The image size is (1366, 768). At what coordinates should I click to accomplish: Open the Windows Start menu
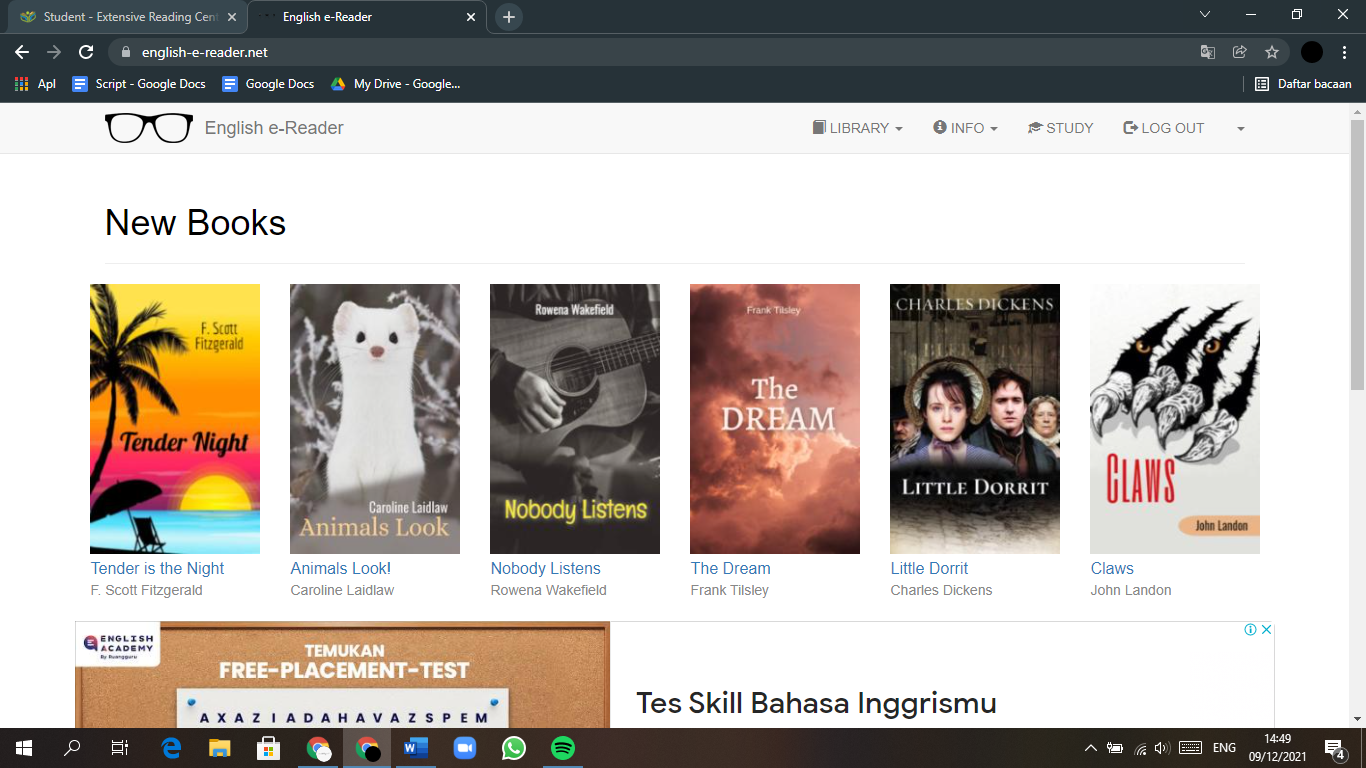pyautogui.click(x=24, y=748)
